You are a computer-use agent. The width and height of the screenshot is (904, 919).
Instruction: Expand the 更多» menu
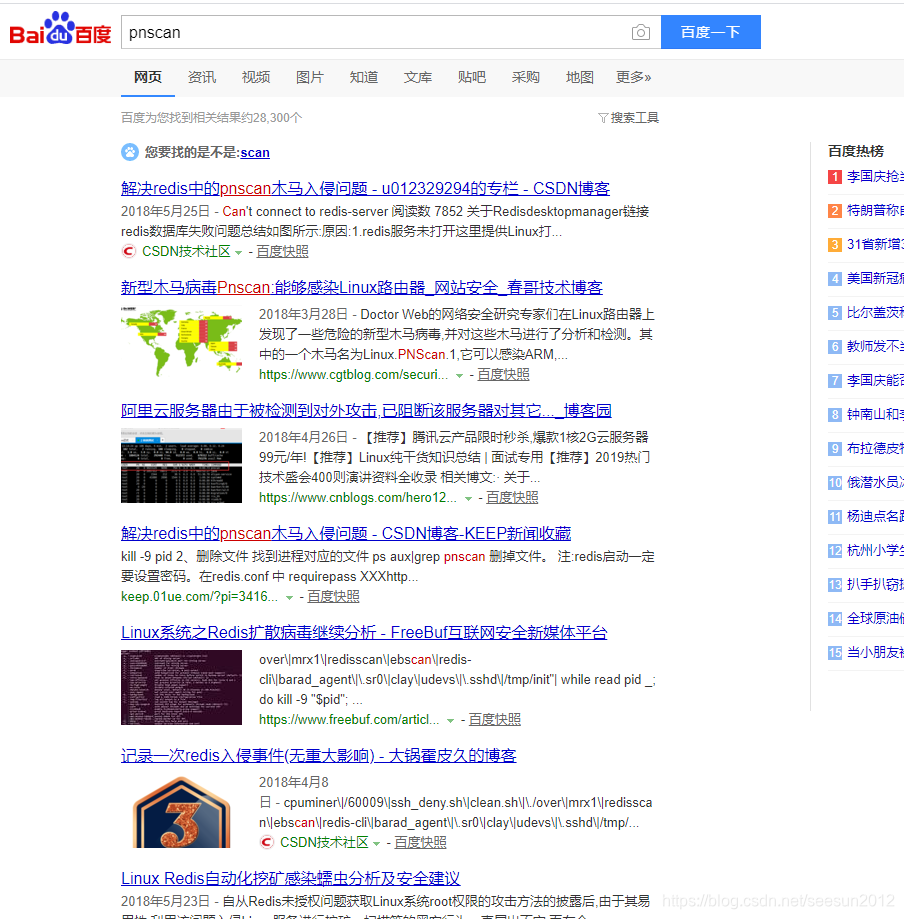tap(633, 77)
